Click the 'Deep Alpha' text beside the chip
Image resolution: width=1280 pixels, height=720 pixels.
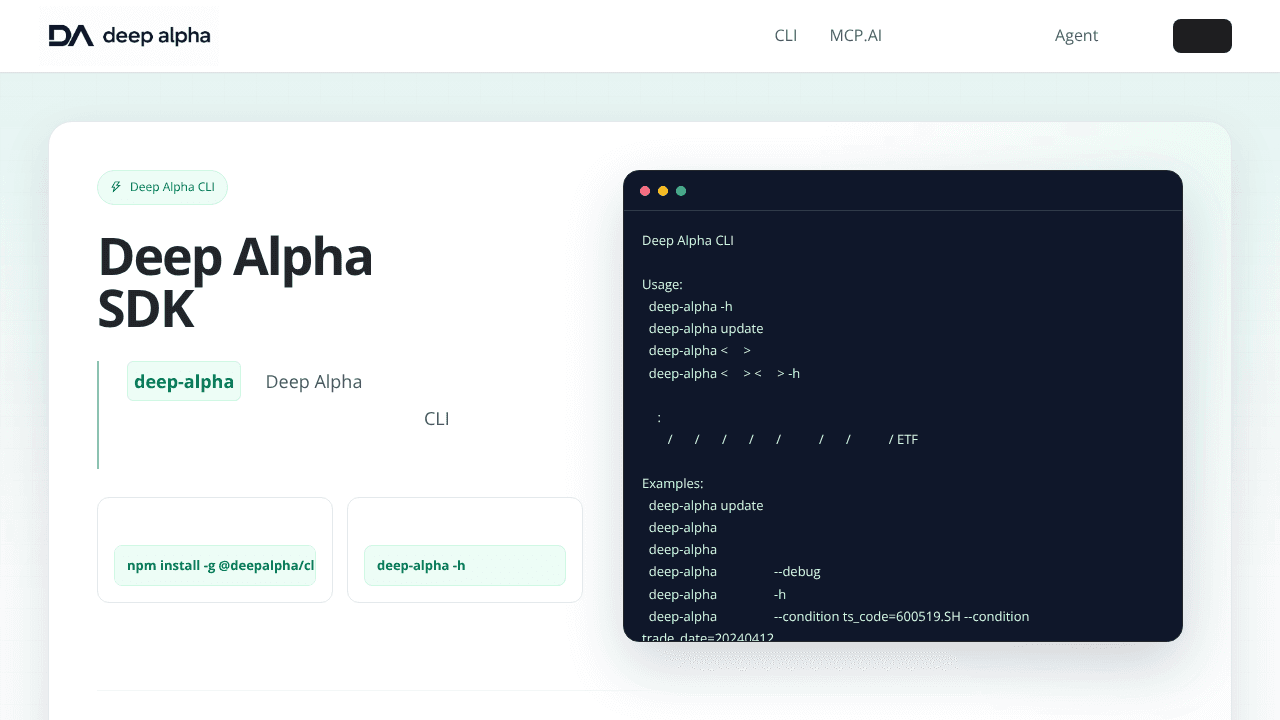314,382
